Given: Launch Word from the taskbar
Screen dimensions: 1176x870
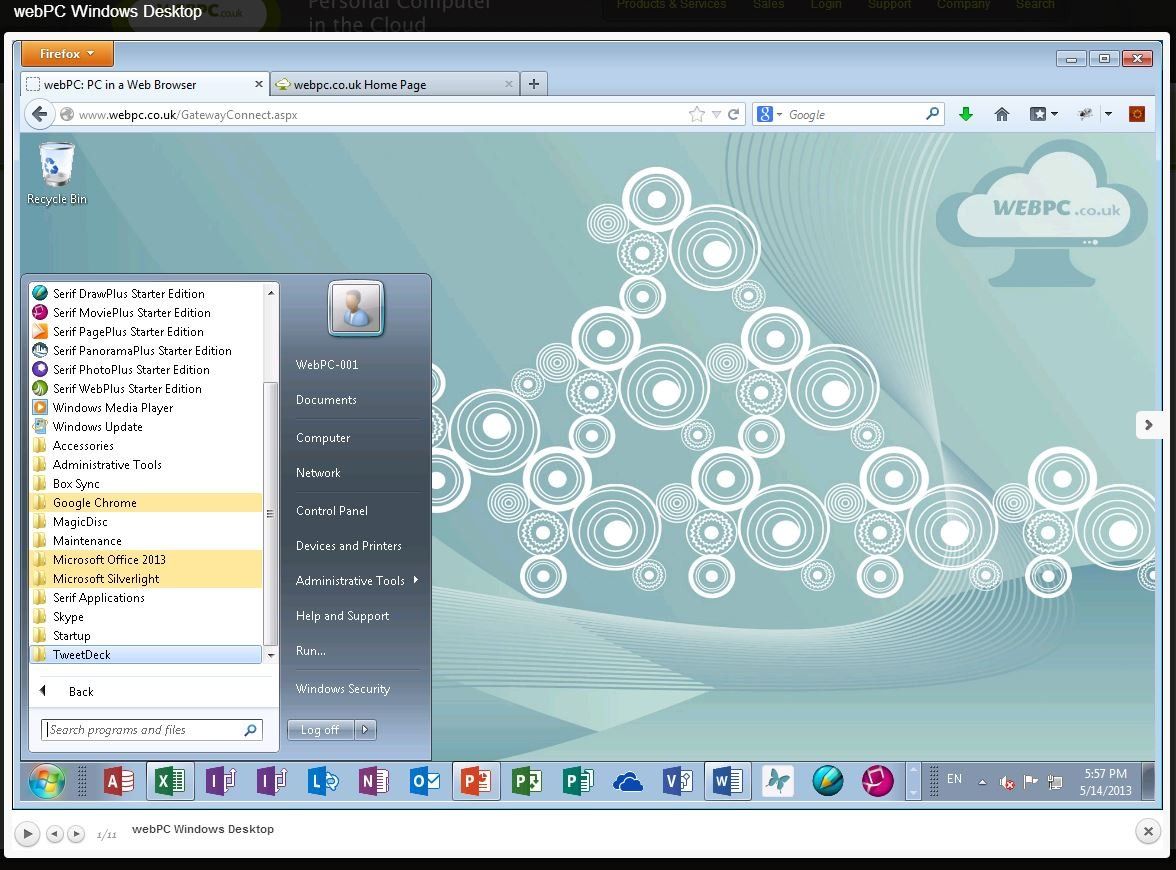Looking at the screenshot, I should (728, 782).
